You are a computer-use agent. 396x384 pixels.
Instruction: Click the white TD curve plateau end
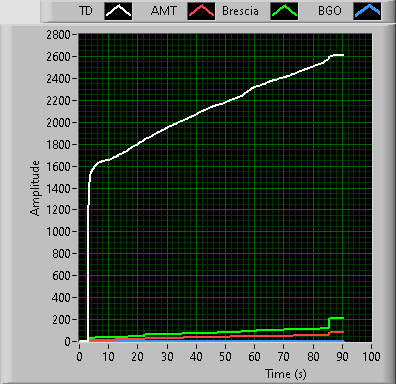(343, 55)
